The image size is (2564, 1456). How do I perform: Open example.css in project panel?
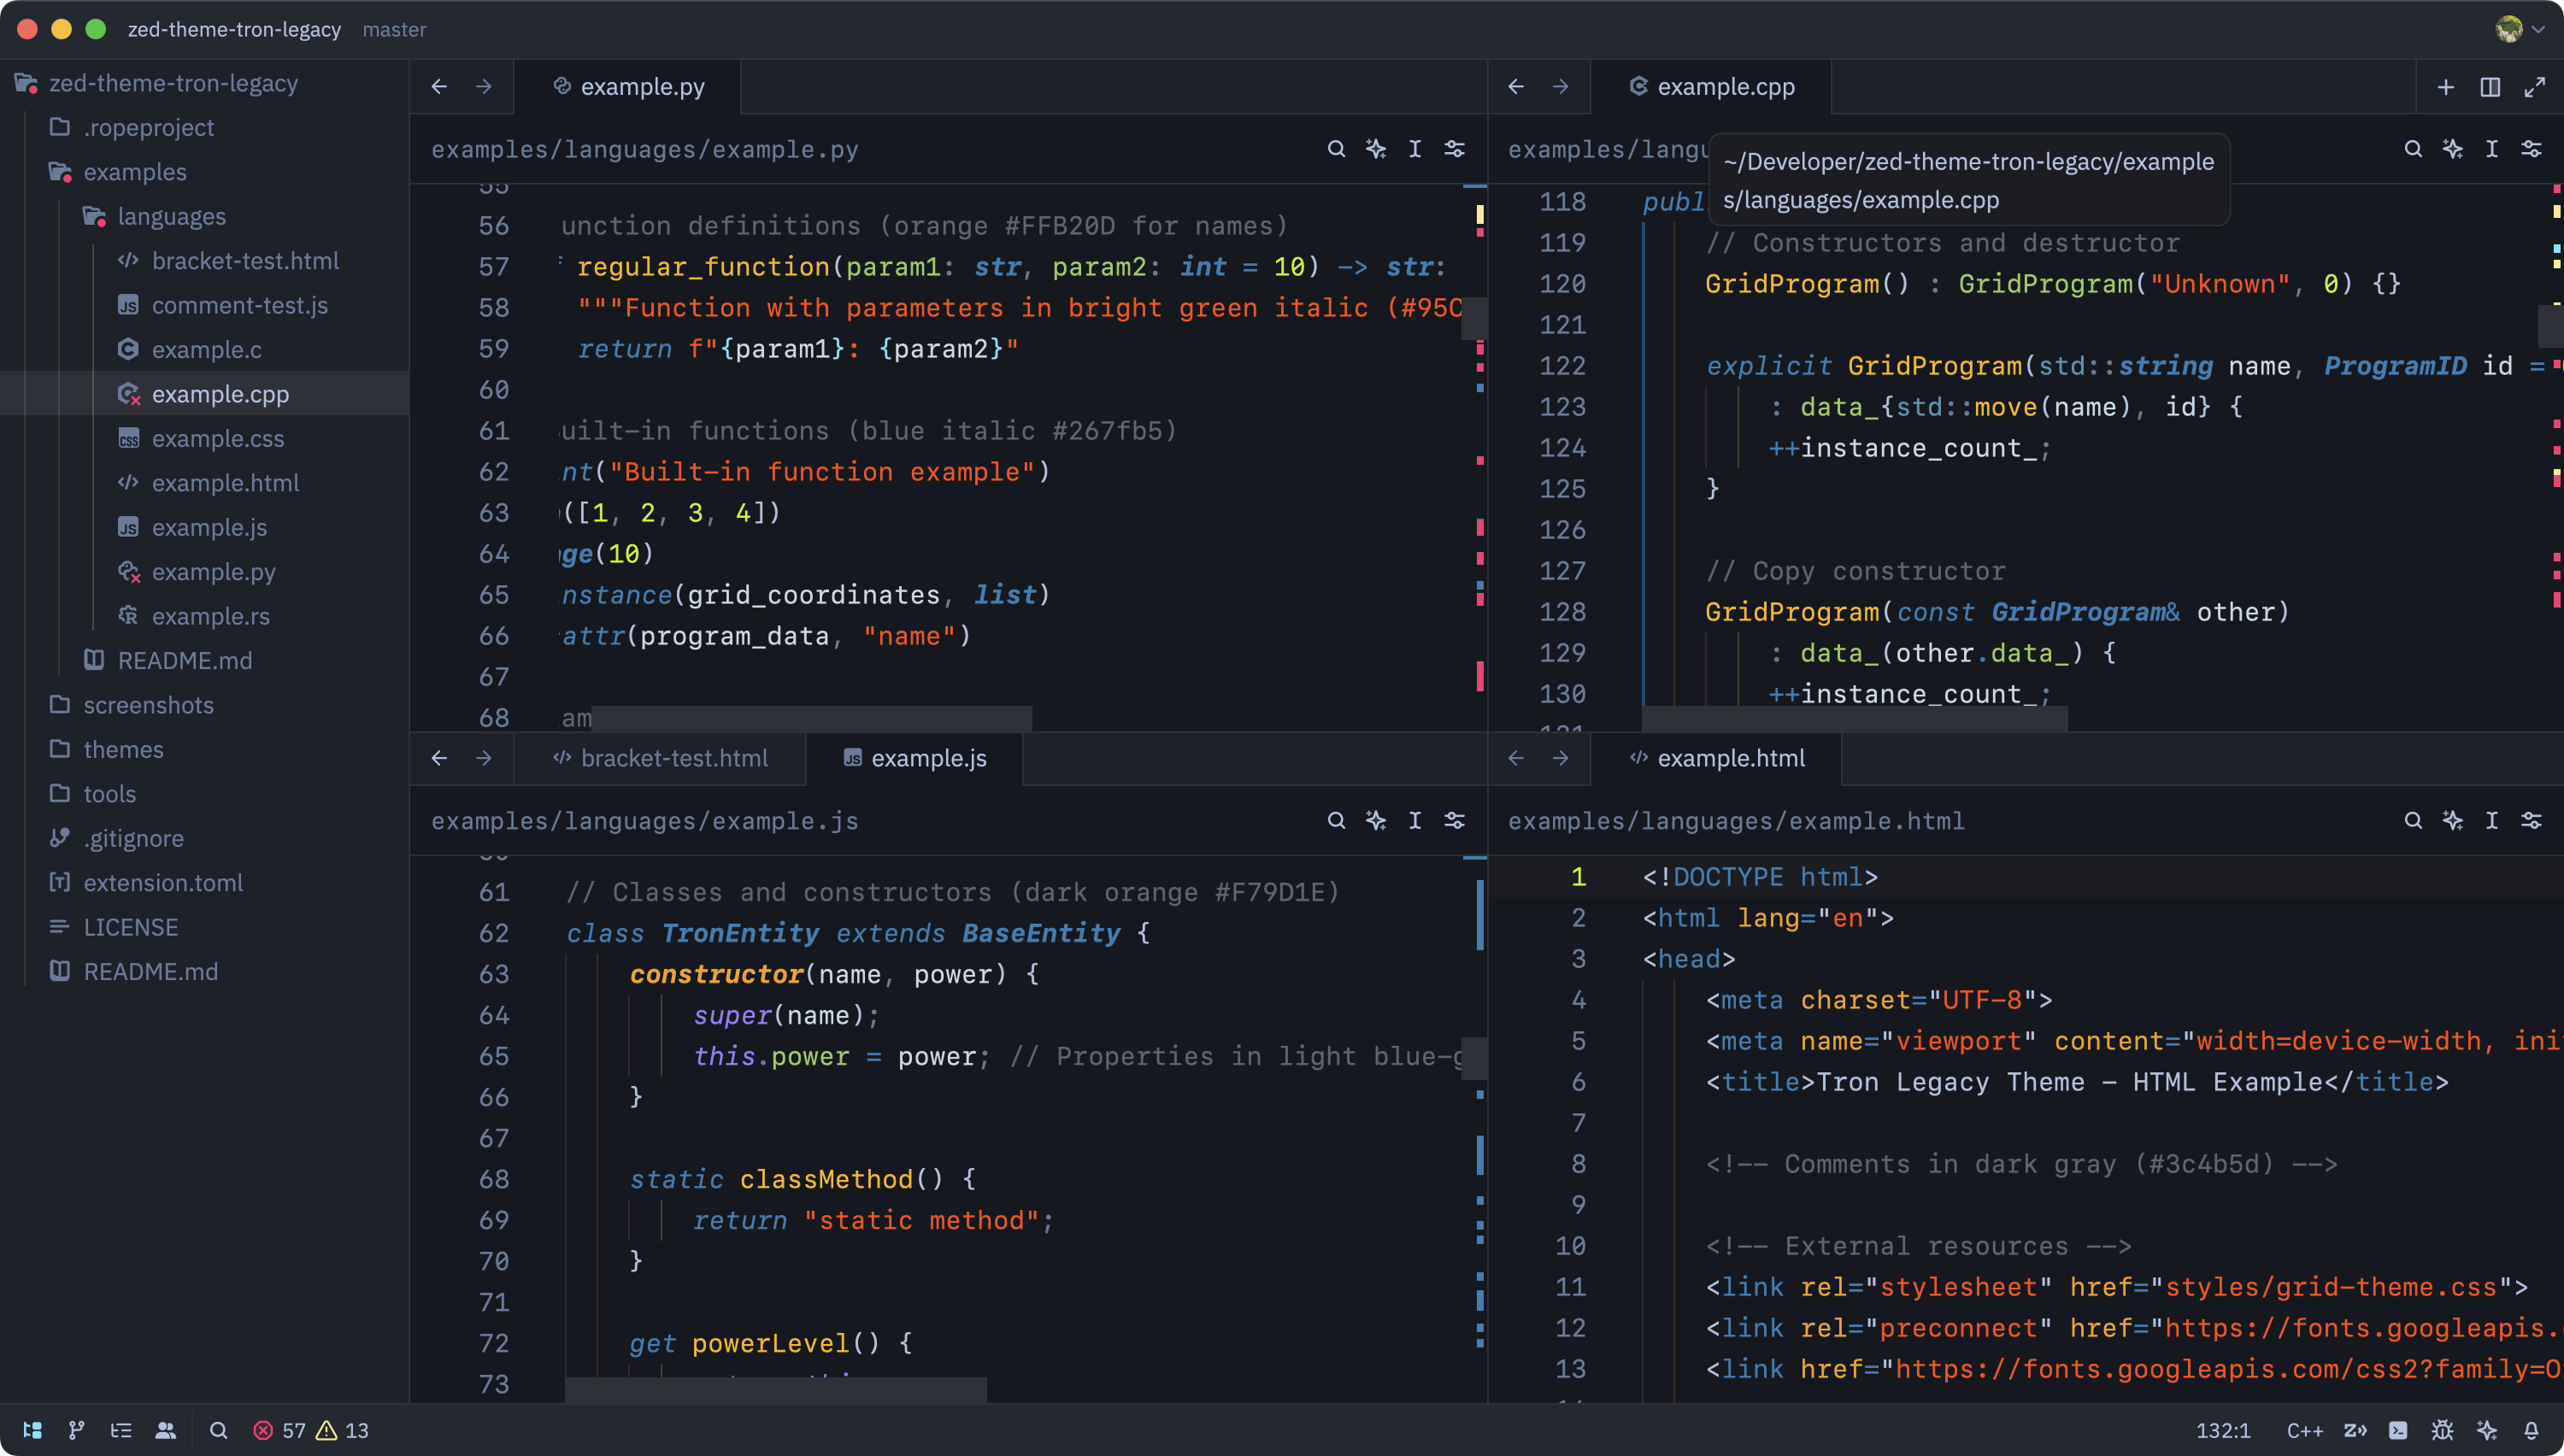tap(204, 438)
